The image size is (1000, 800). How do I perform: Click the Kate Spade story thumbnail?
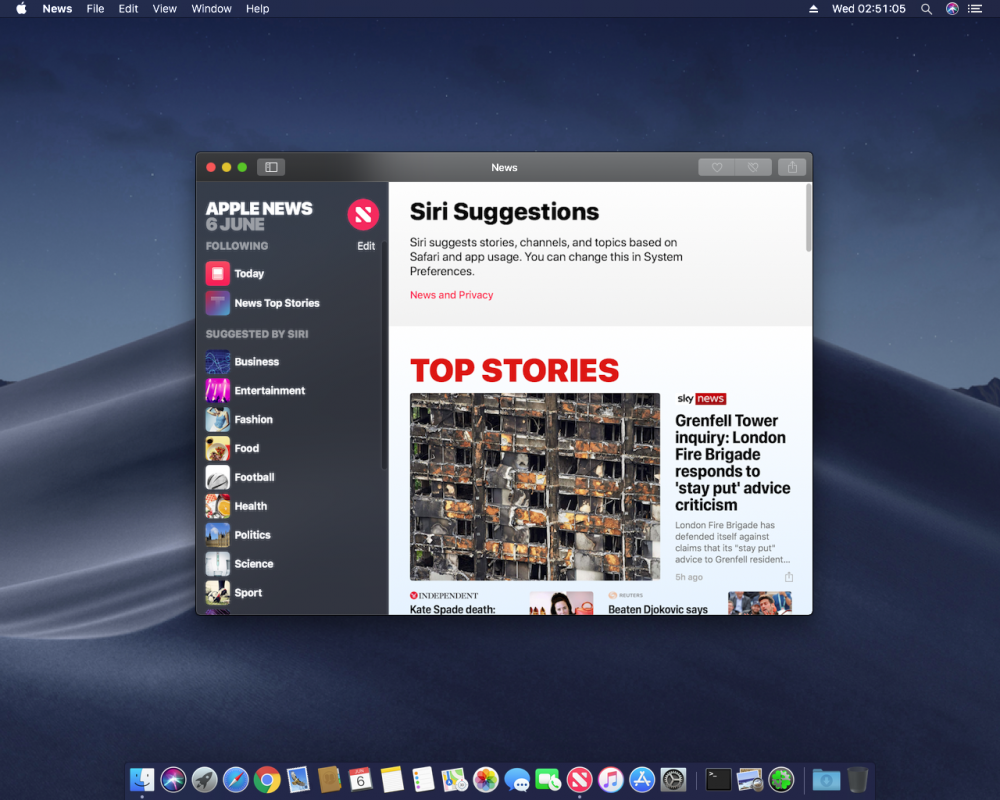pos(561,603)
